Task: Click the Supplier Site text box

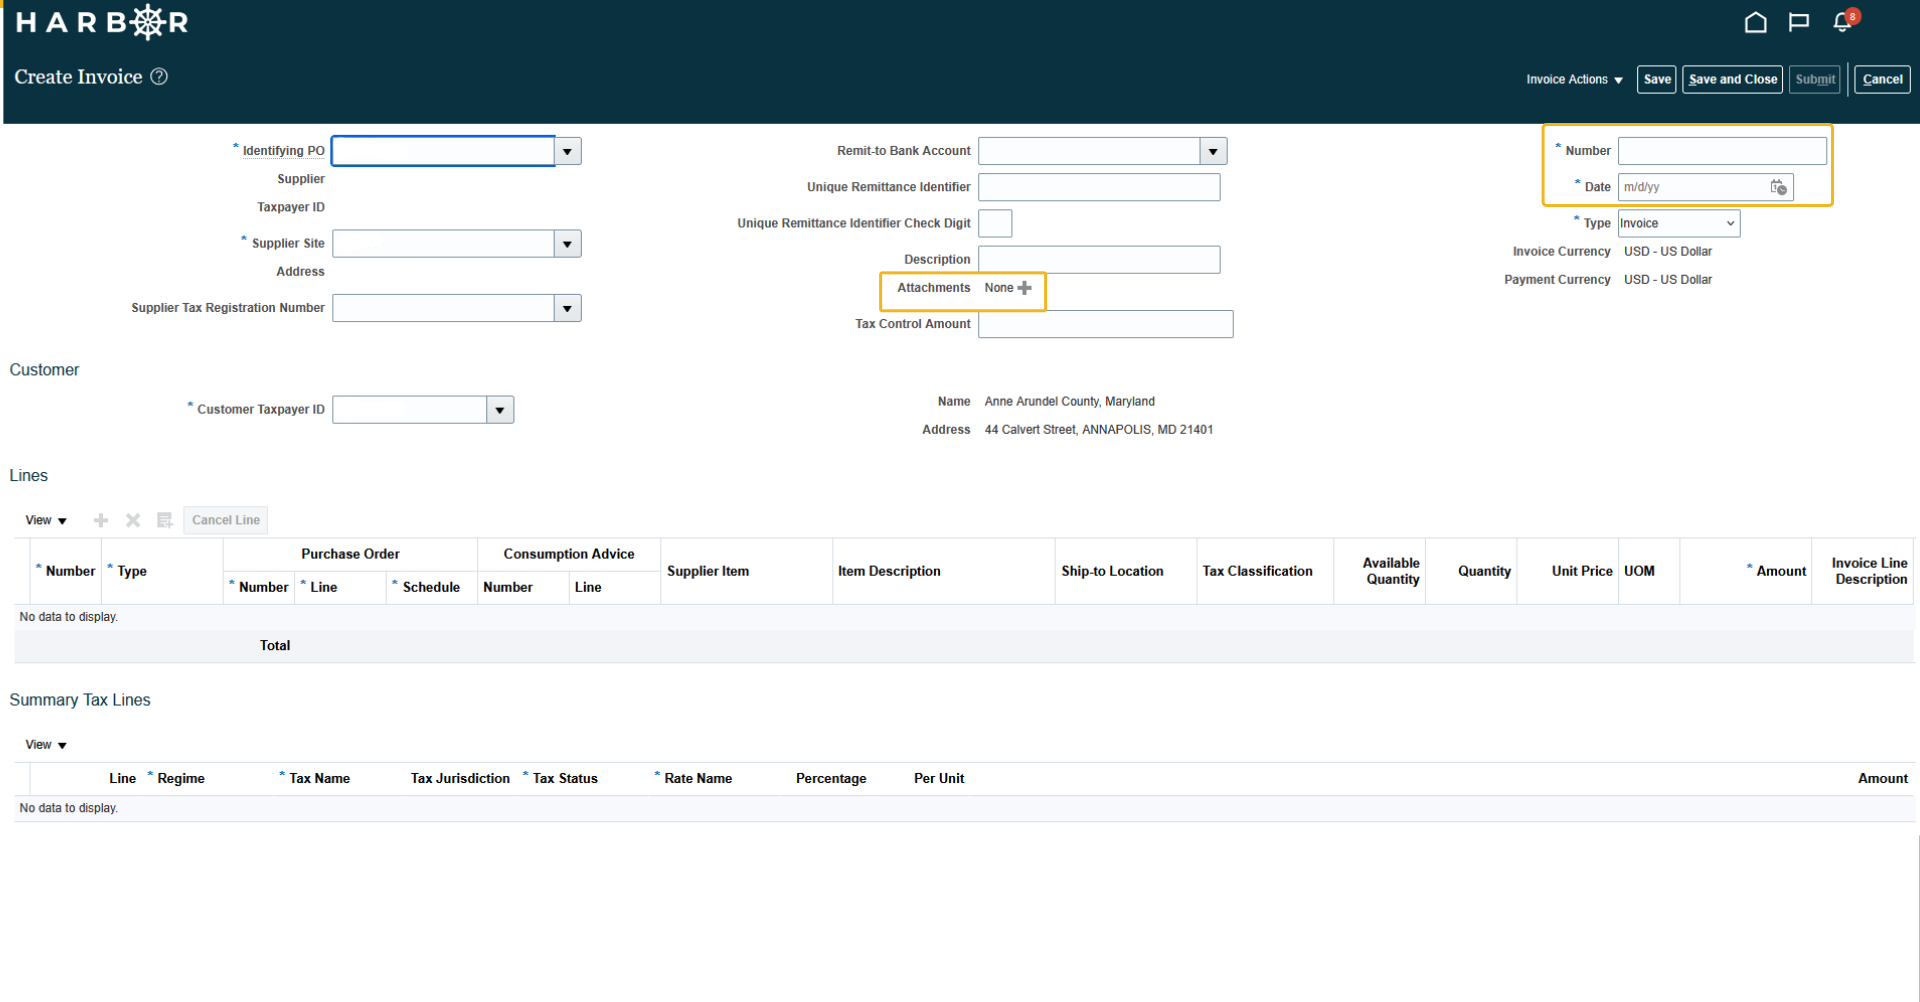Action: click(443, 244)
